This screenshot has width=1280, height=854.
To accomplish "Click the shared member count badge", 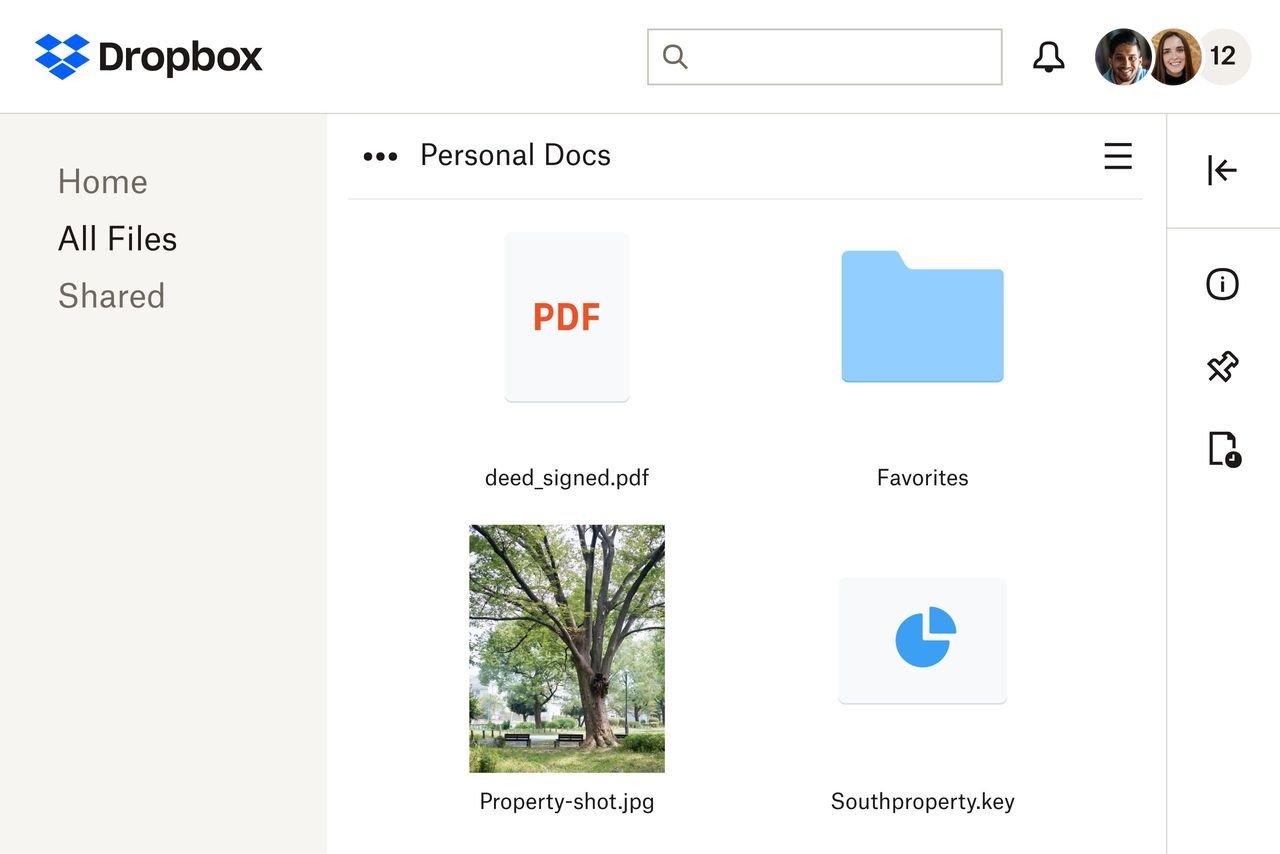I will 1223,57.
